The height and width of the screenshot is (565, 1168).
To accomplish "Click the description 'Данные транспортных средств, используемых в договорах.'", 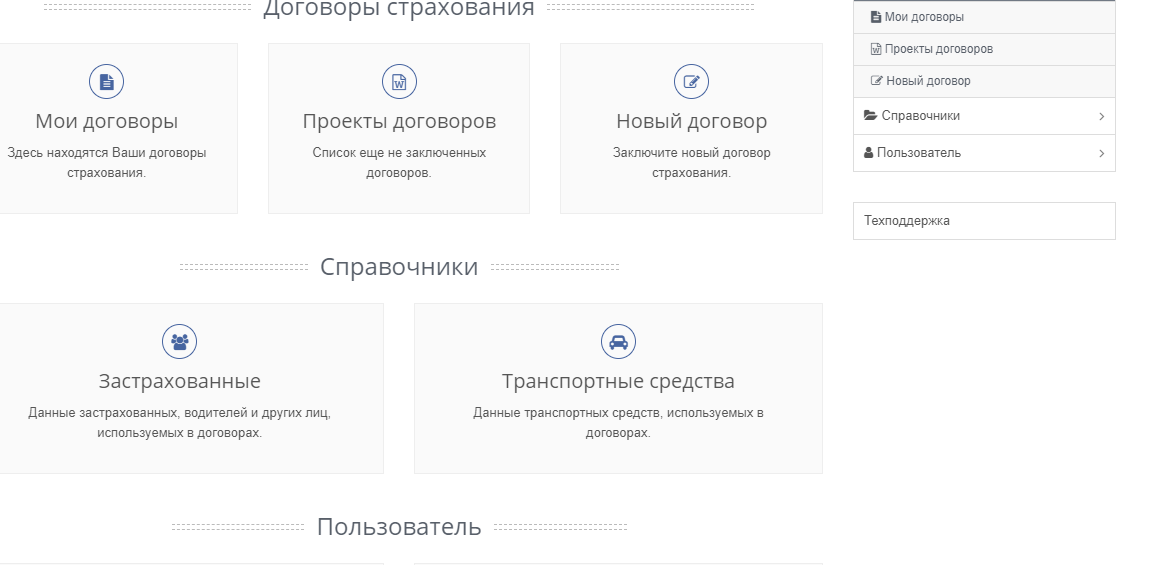I will point(618,423).
